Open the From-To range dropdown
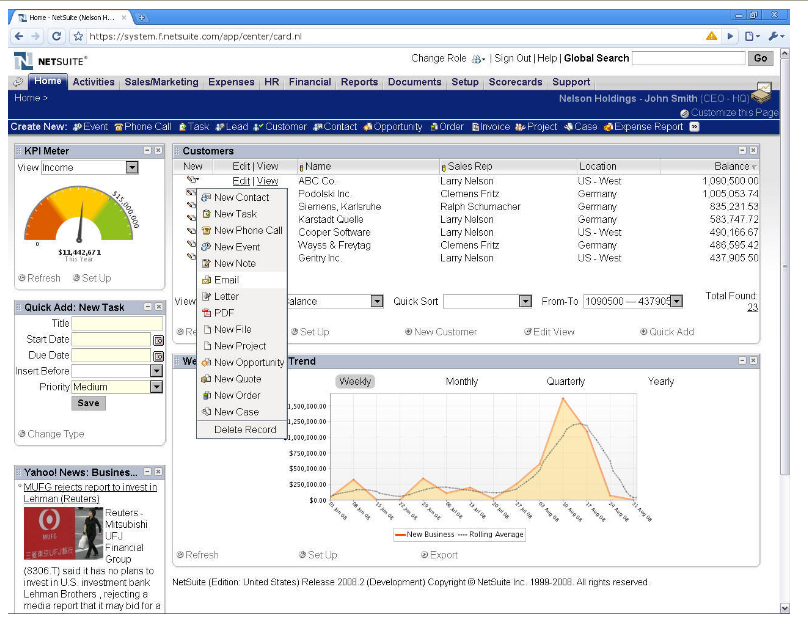 pyautogui.click(x=677, y=301)
